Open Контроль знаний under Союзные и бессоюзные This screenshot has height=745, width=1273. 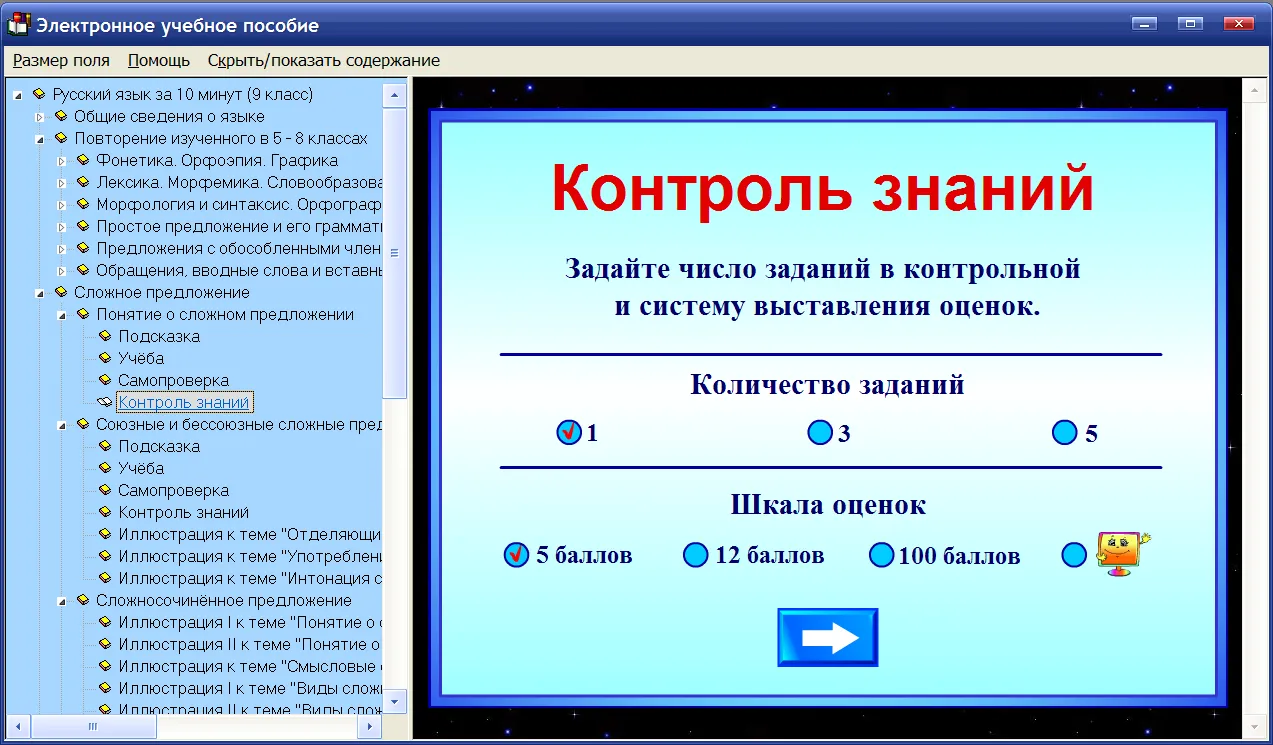tap(184, 512)
